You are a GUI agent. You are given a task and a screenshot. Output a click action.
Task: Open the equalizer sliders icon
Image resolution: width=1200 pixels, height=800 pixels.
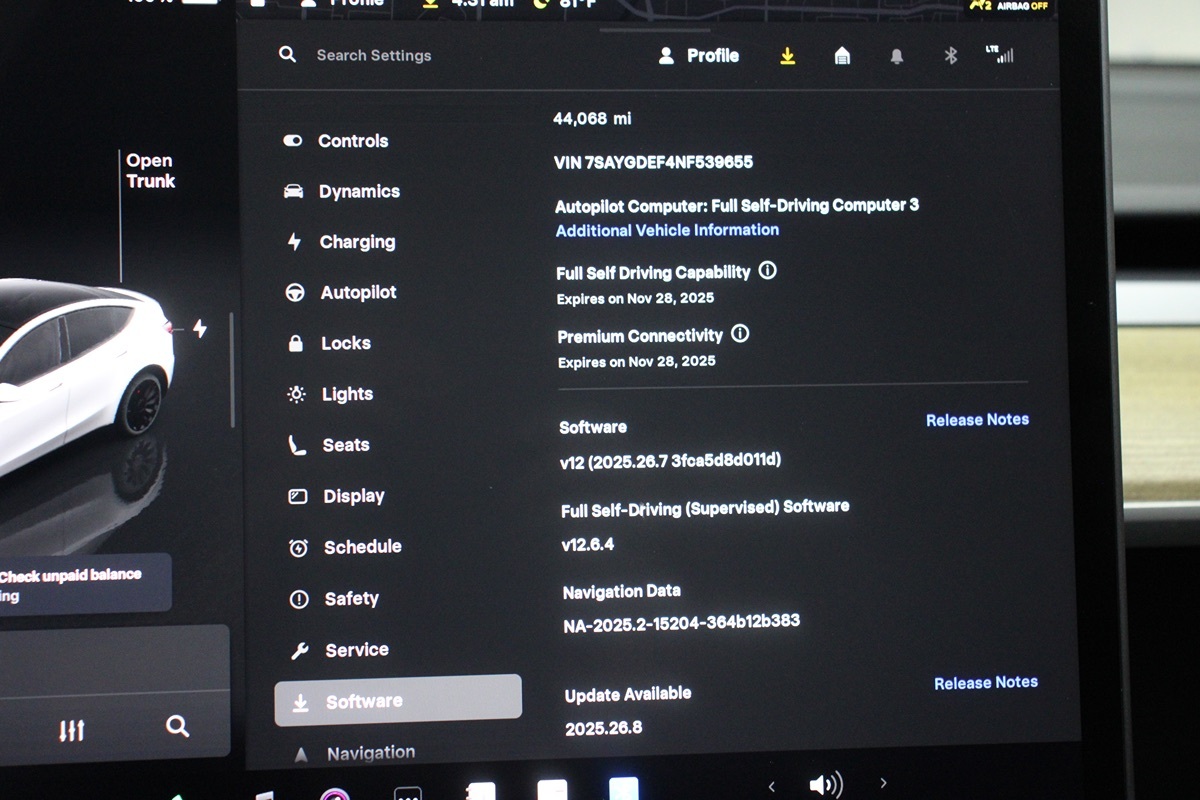coord(71,731)
